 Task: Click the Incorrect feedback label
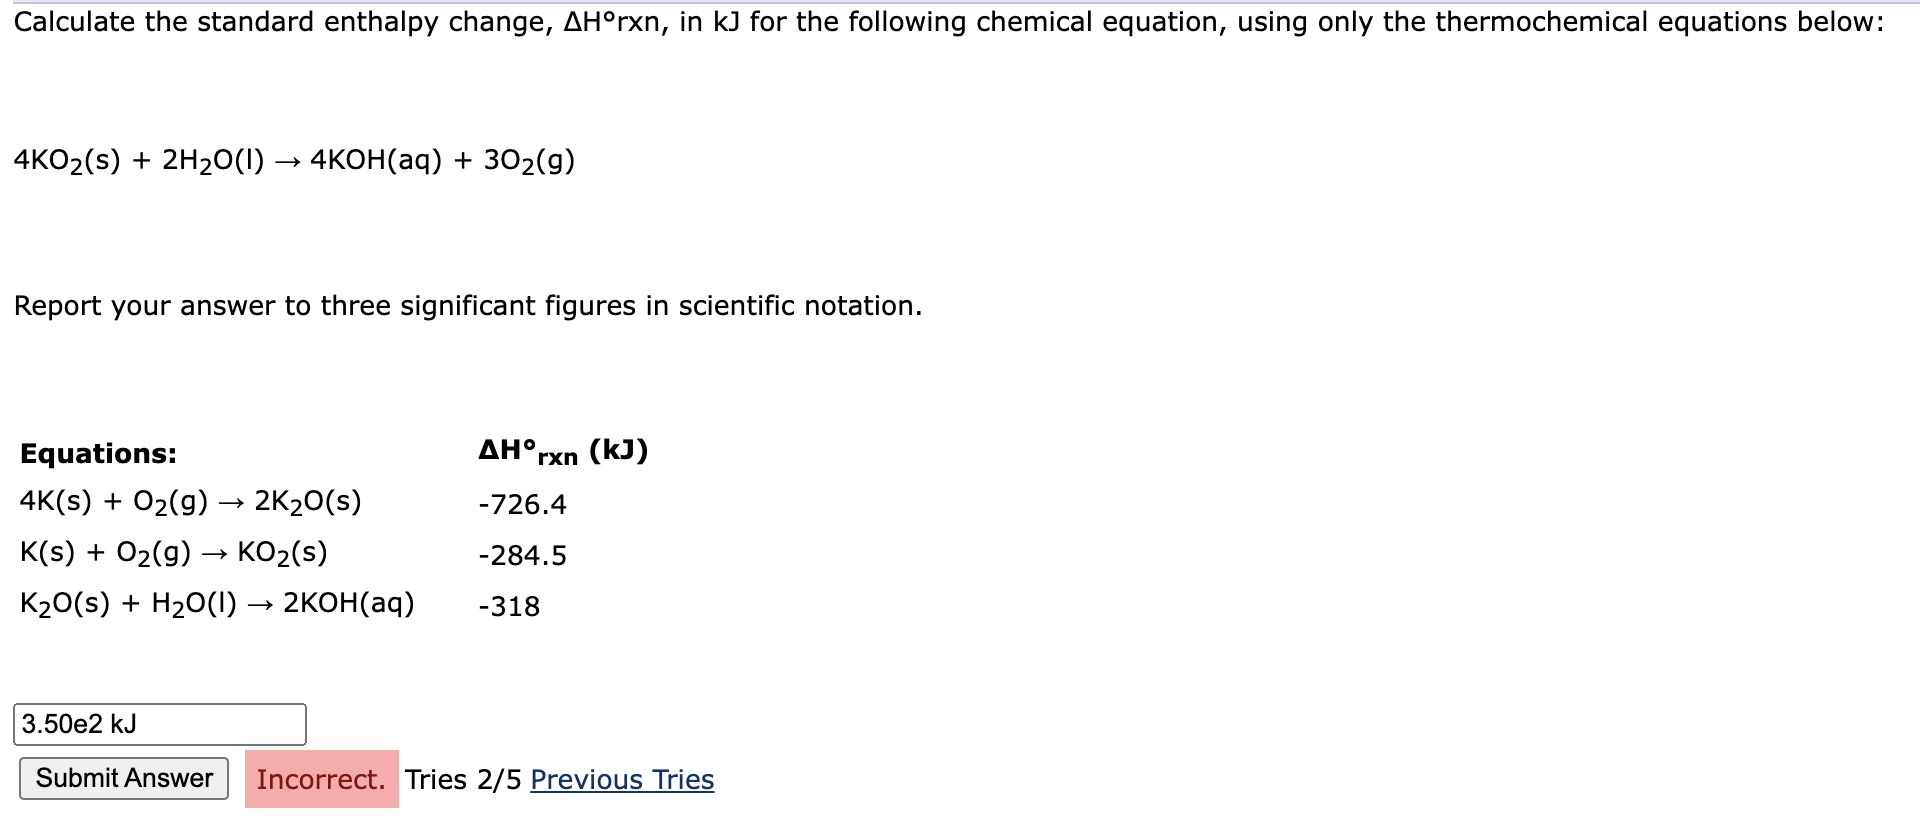[x=321, y=779]
